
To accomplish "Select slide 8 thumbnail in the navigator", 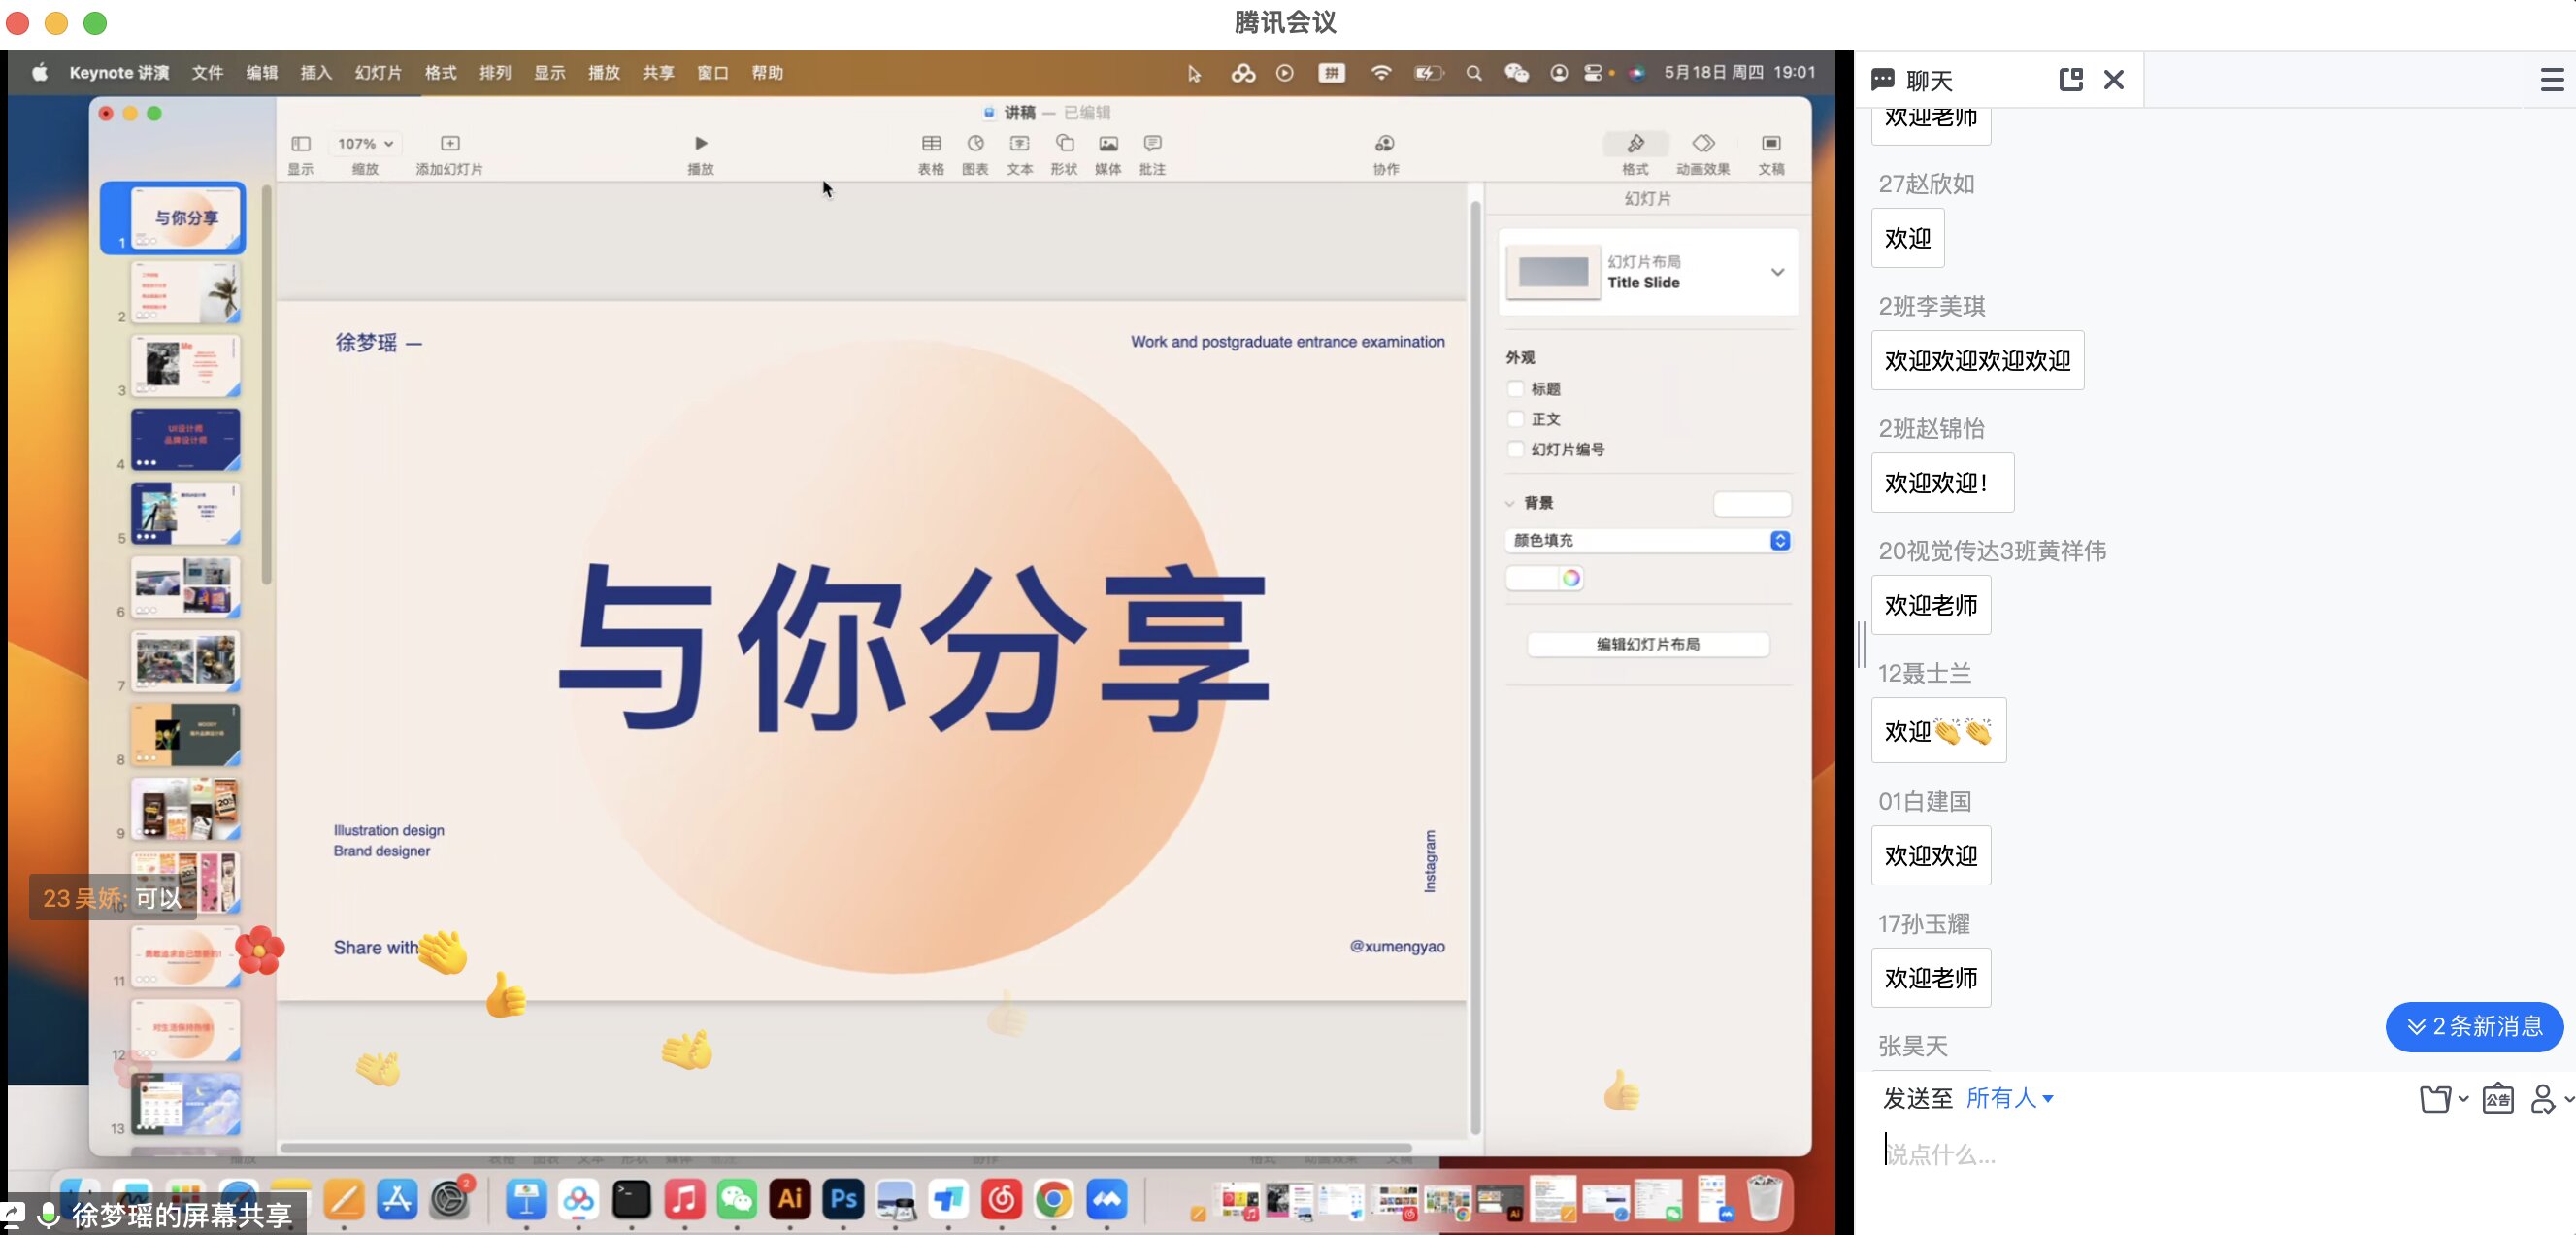I will [x=185, y=734].
